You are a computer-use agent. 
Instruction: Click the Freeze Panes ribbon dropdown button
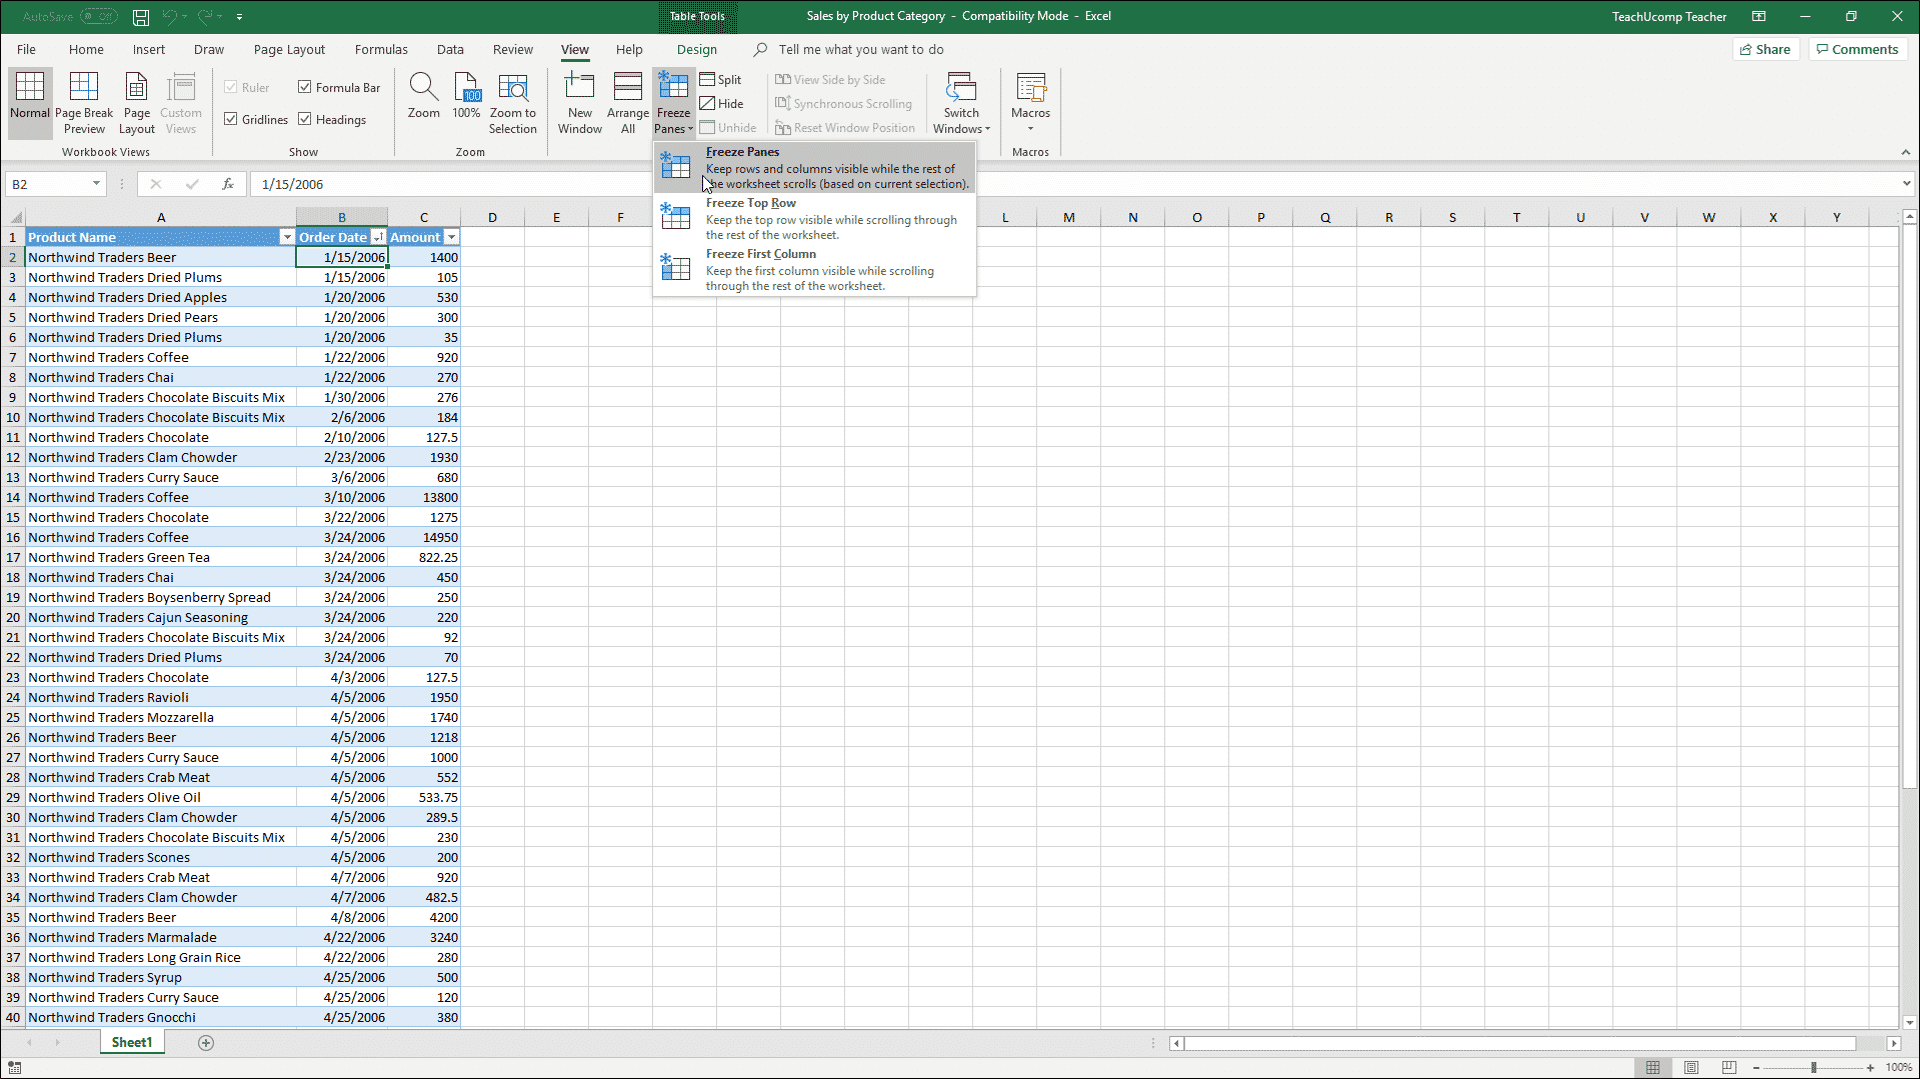[x=673, y=103]
